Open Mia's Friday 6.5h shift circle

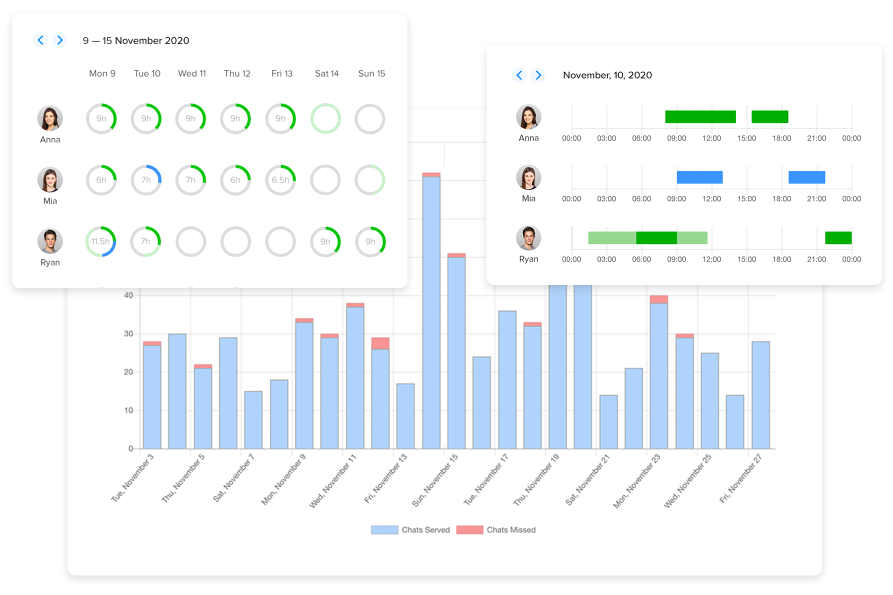280,180
